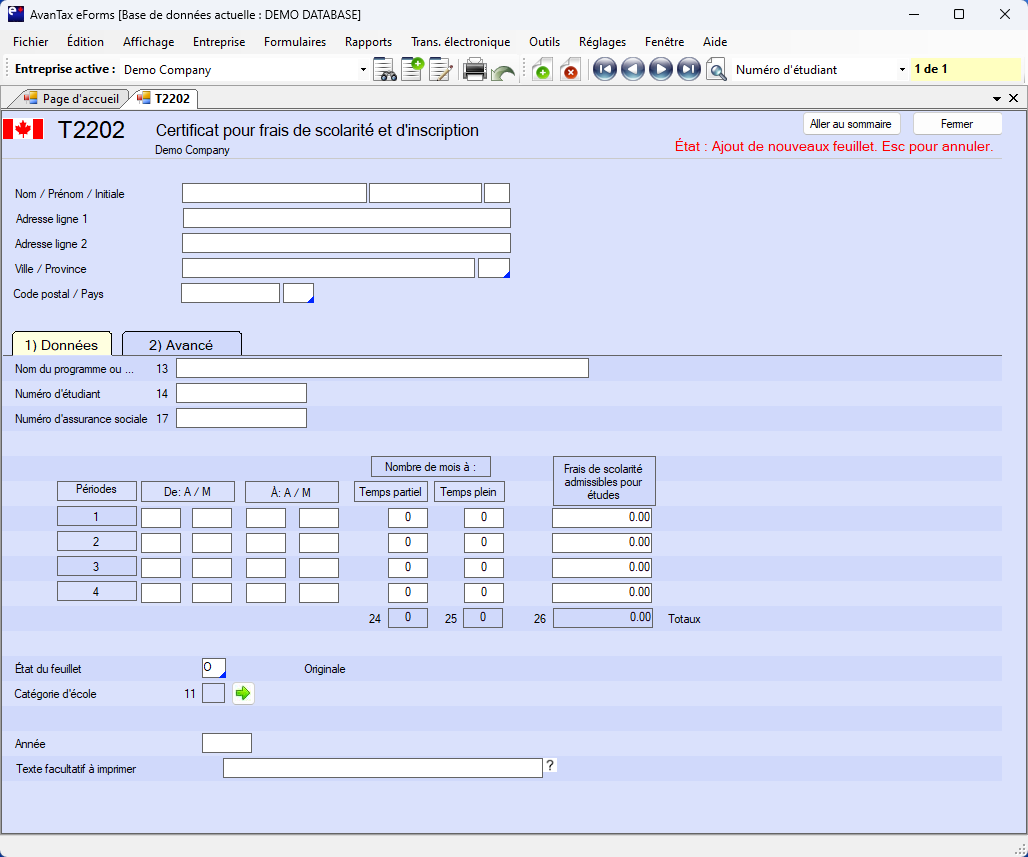Image resolution: width=1028 pixels, height=857 pixels.
Task: Go to the last record
Action: (x=688, y=70)
